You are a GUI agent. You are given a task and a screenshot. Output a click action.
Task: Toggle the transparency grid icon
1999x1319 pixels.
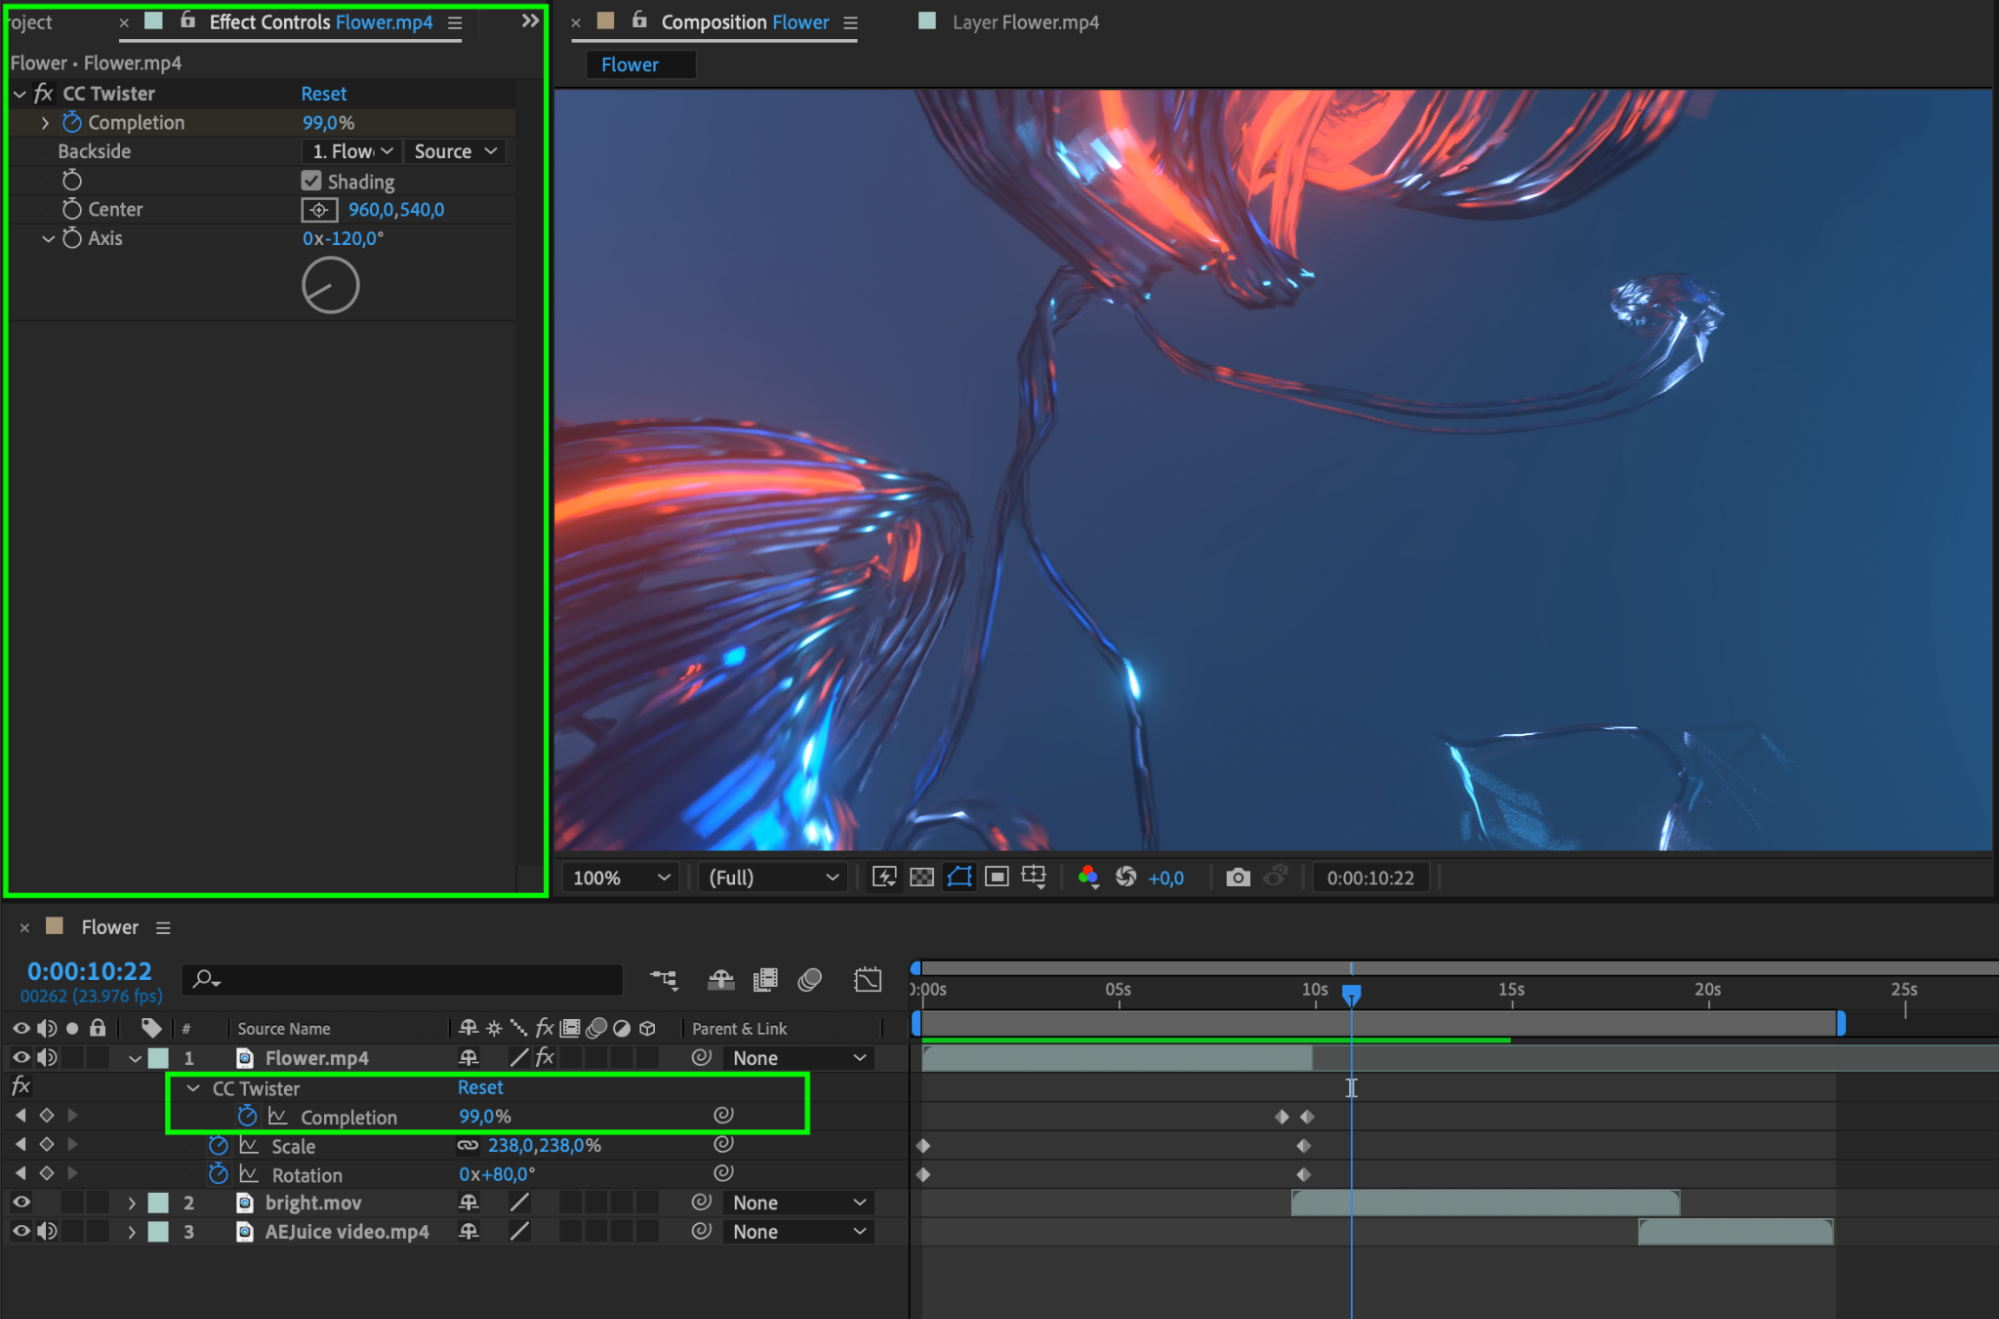point(922,877)
